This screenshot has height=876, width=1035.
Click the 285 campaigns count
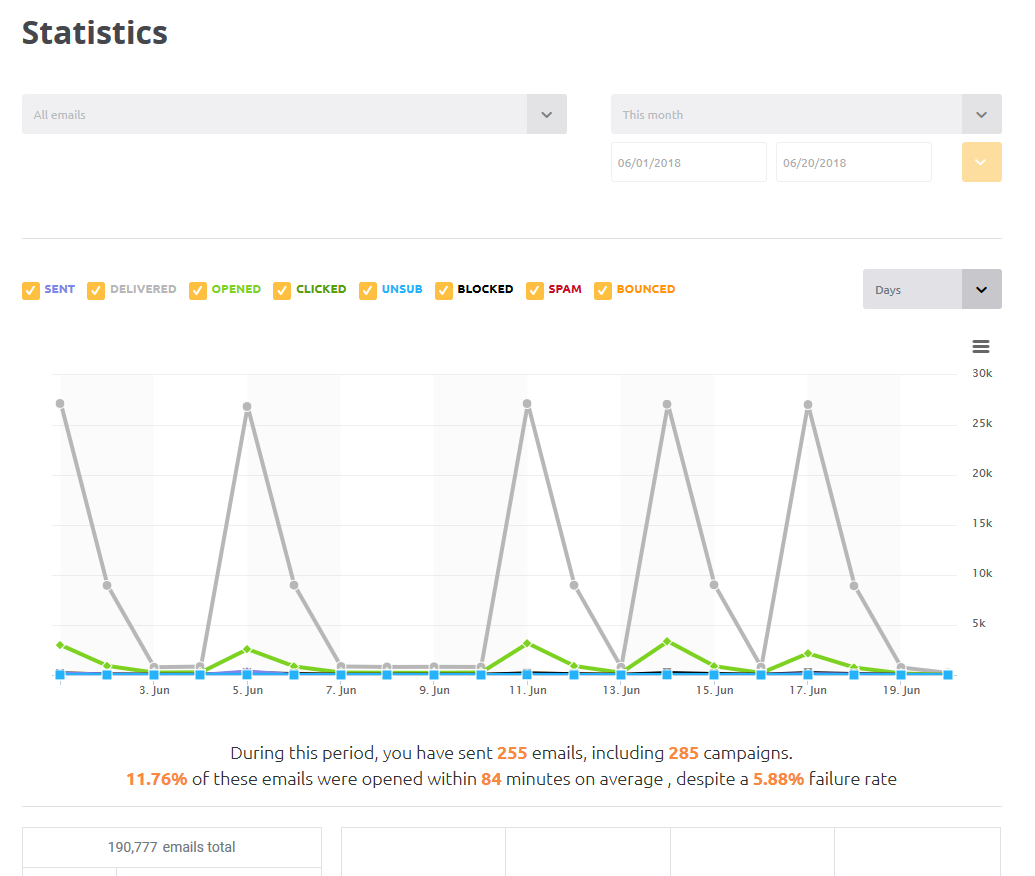point(683,753)
